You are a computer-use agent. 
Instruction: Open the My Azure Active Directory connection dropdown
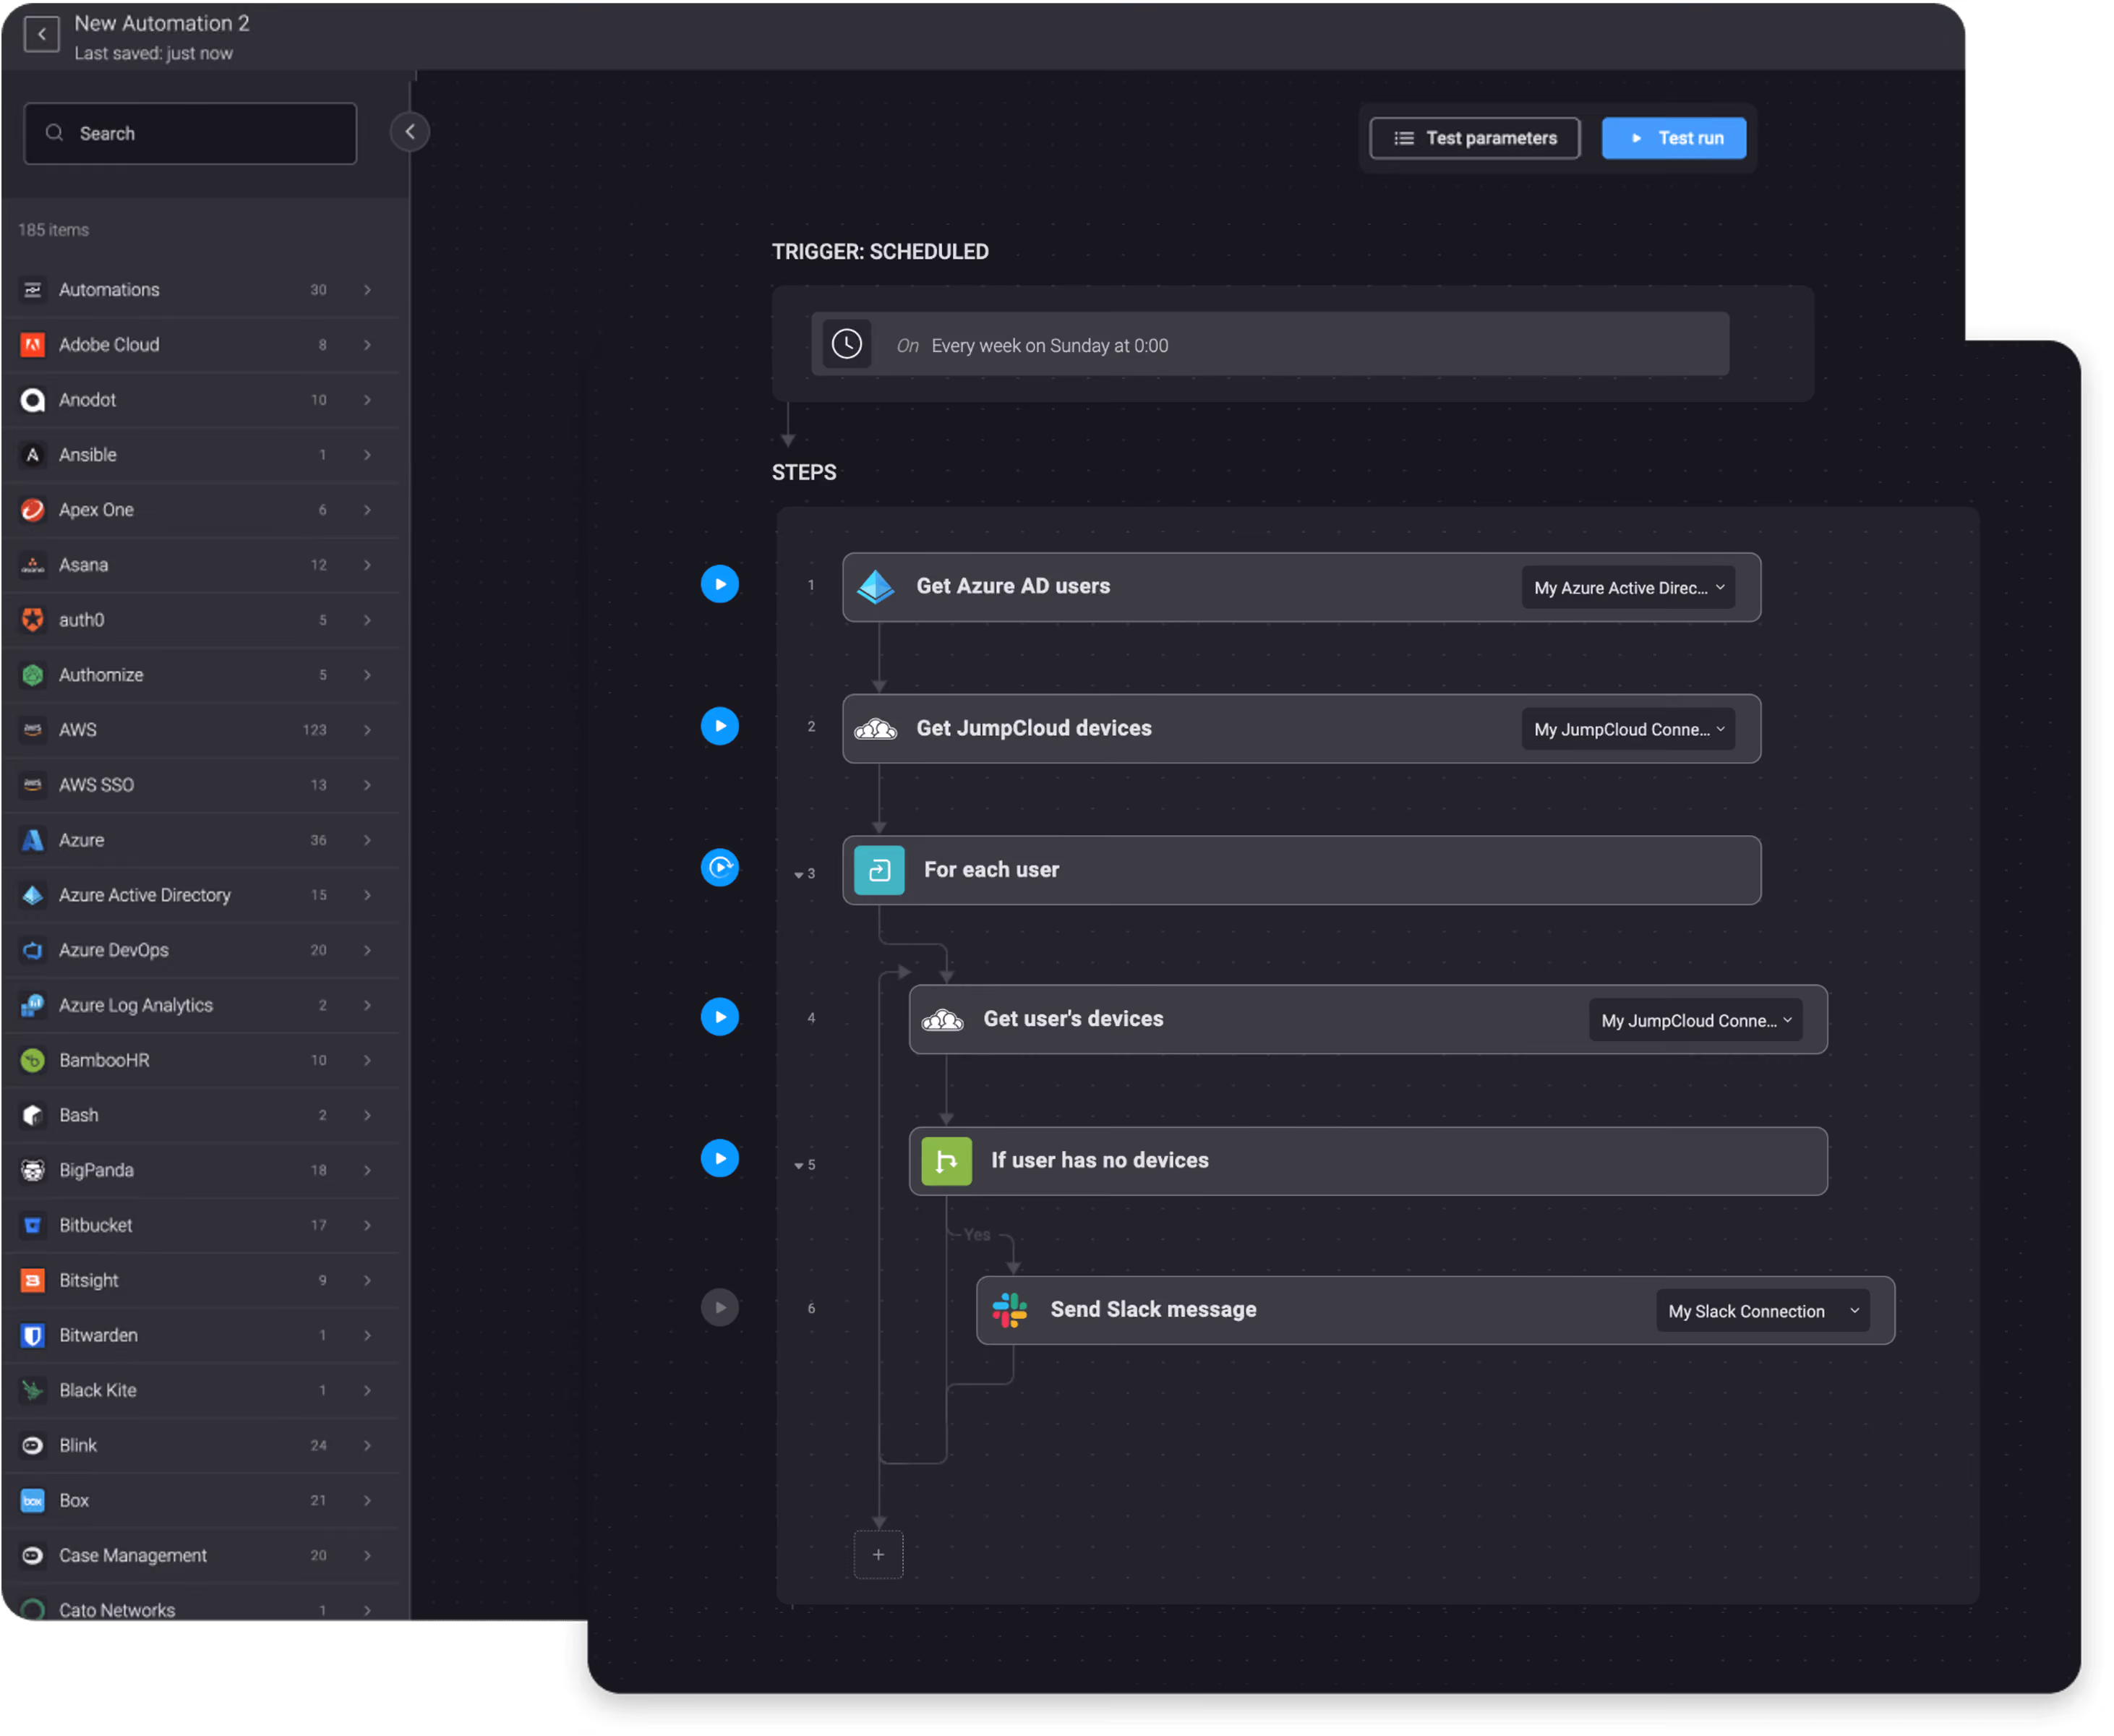click(1630, 588)
